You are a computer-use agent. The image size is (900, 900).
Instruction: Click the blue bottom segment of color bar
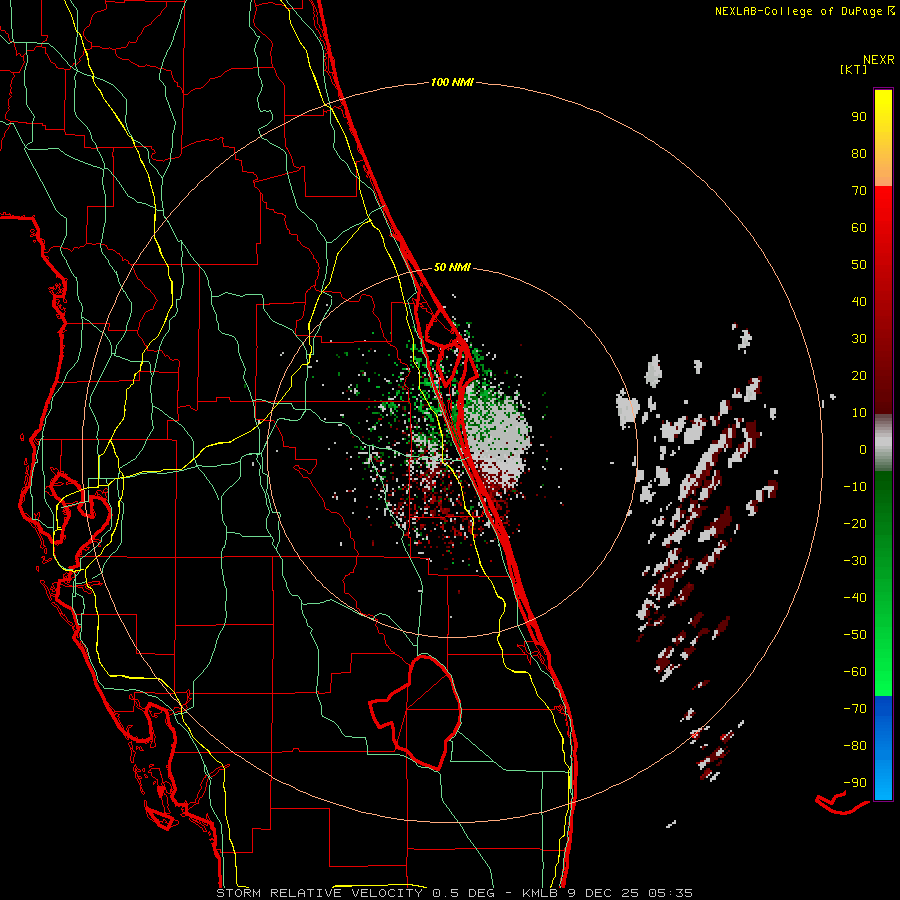883,748
